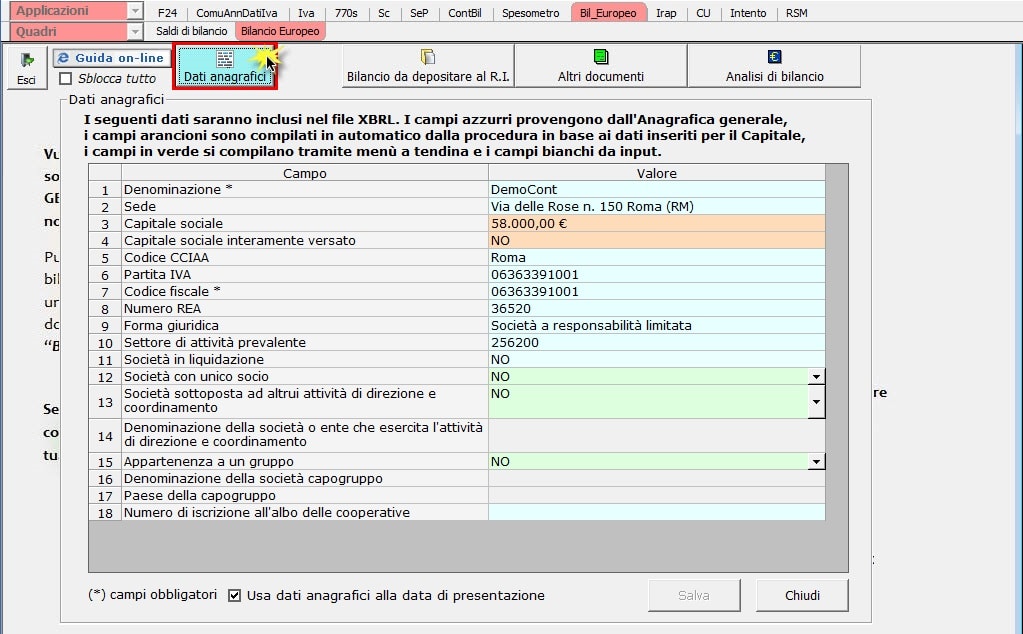Open Analisi di bilancio

[774, 66]
